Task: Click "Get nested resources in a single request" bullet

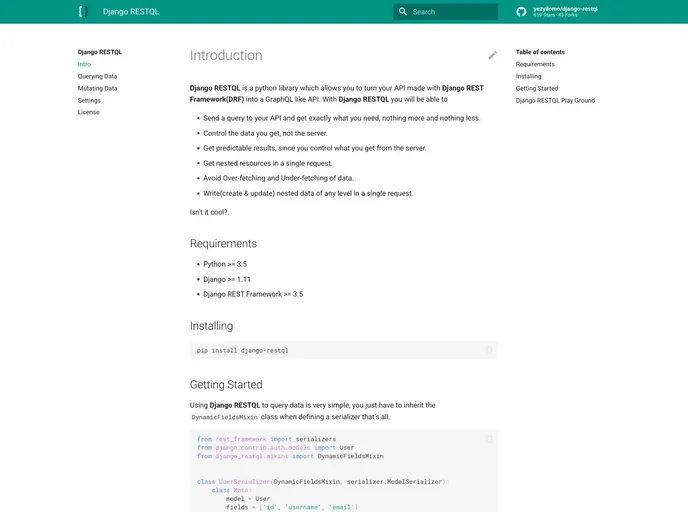Action: click(268, 163)
